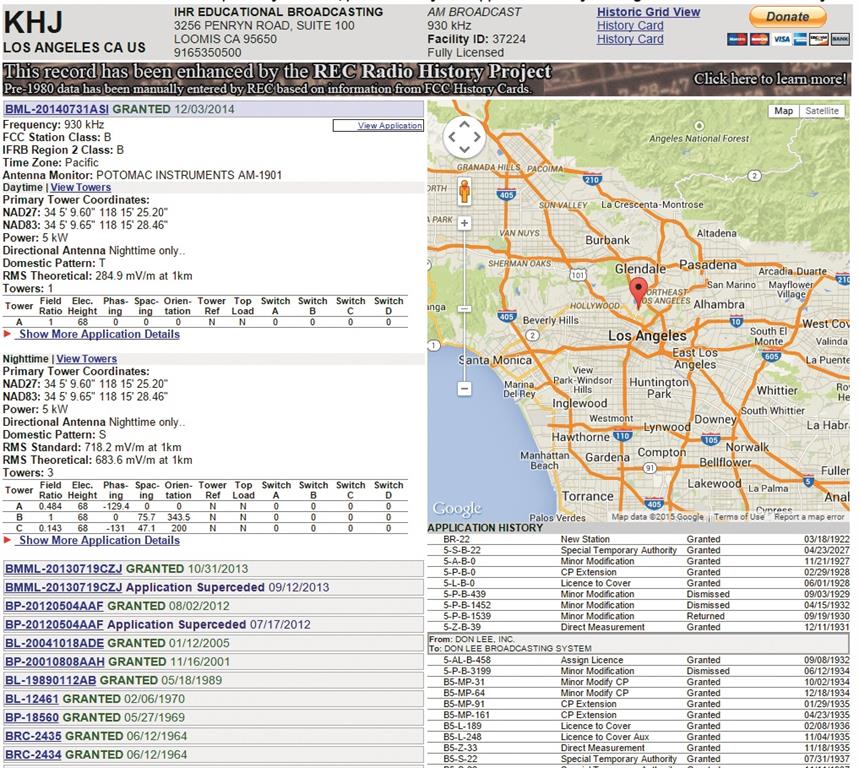859x768 pixels.
Task: Expand the BMML-20130719CZJ granted record
Action: coord(63,569)
